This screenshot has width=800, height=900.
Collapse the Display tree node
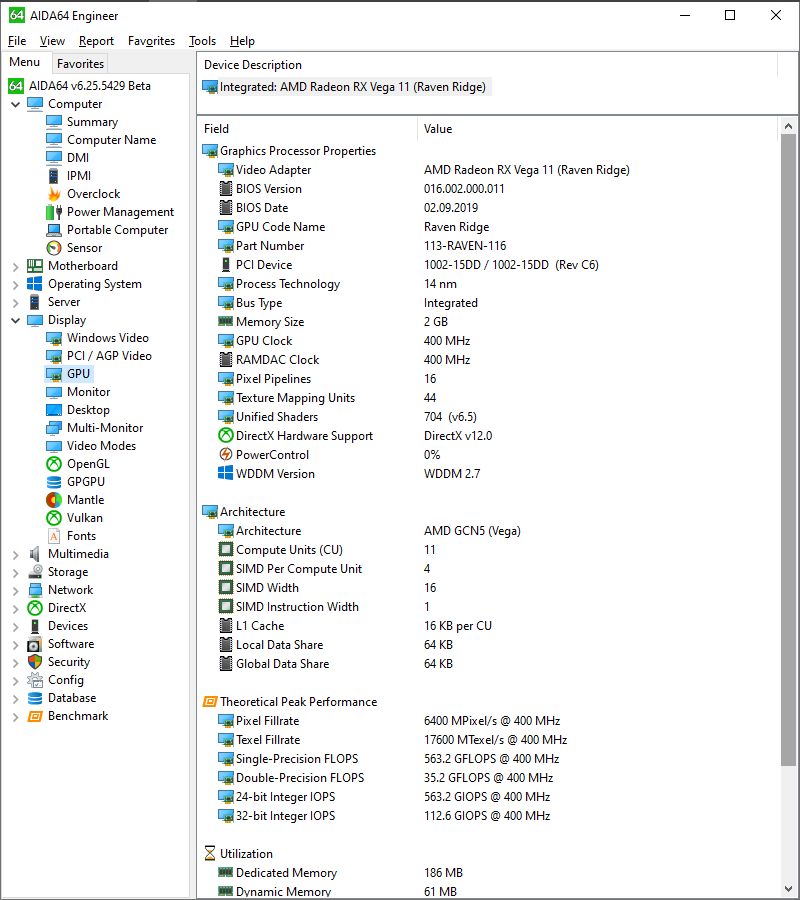coord(15,320)
